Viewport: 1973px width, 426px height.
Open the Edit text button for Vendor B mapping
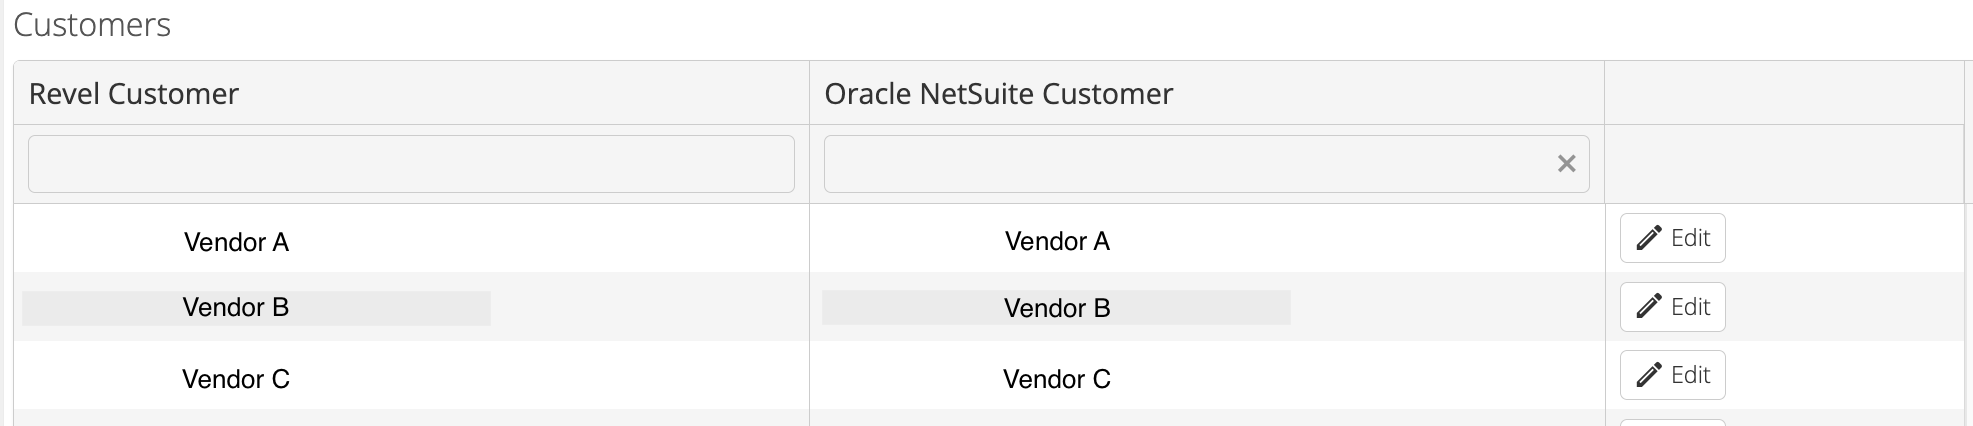tap(1673, 306)
